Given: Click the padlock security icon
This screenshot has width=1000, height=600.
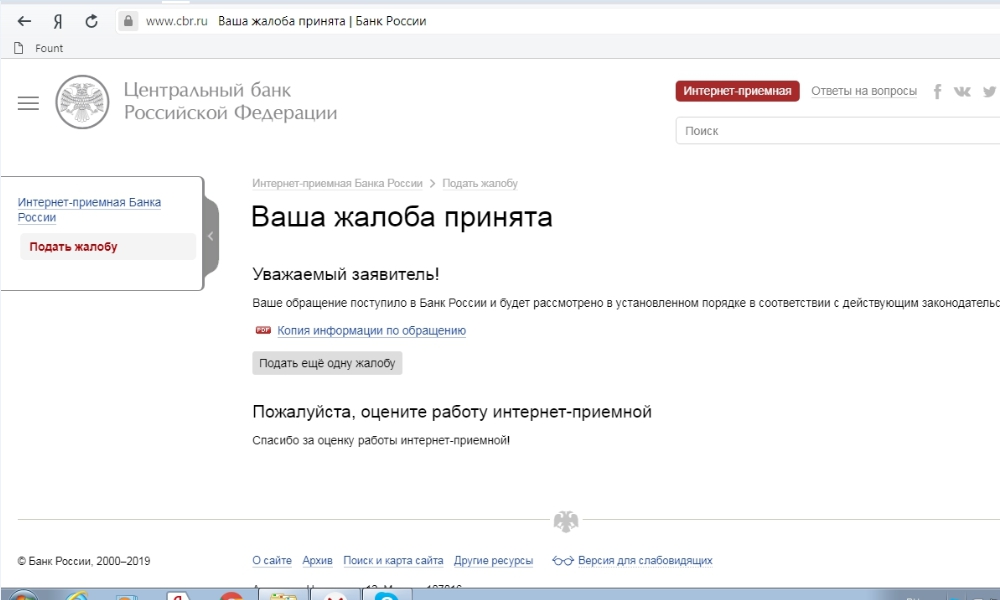Looking at the screenshot, I should point(128,21).
